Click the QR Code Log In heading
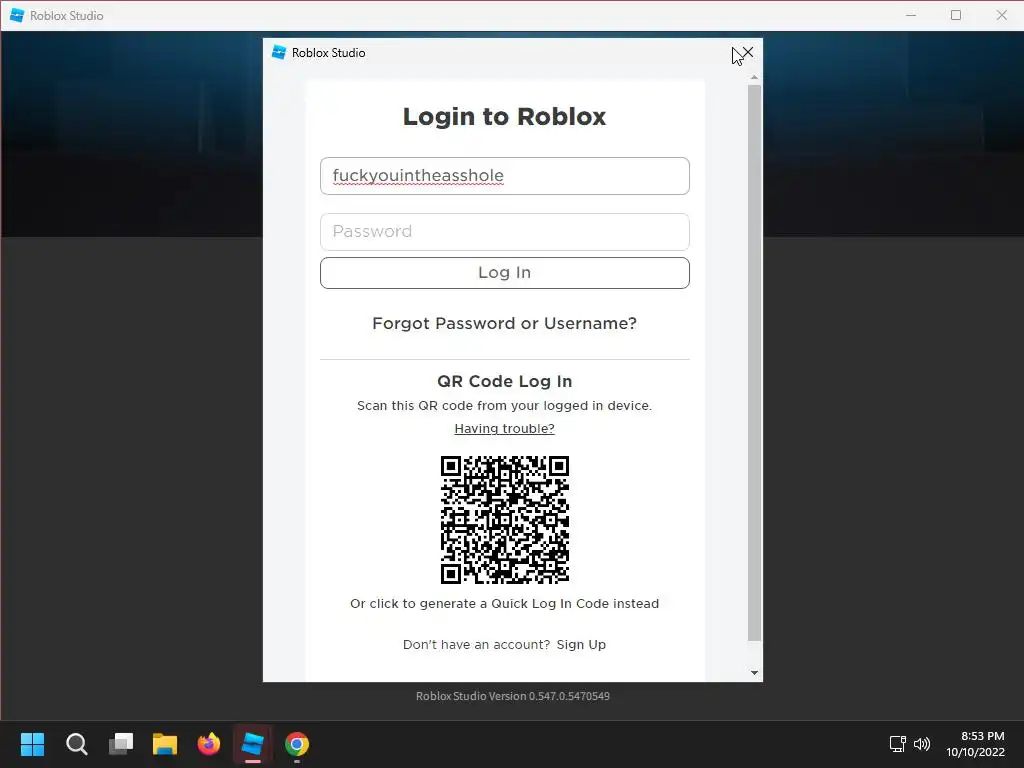Viewport: 1024px width, 768px height. pos(504,381)
